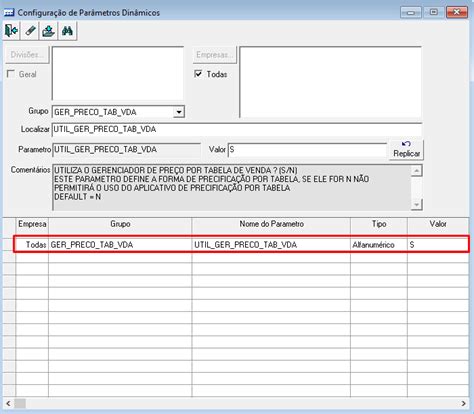
Task: Open the GER_PRECO_TAB_VDA combo box
Action: 118,112
